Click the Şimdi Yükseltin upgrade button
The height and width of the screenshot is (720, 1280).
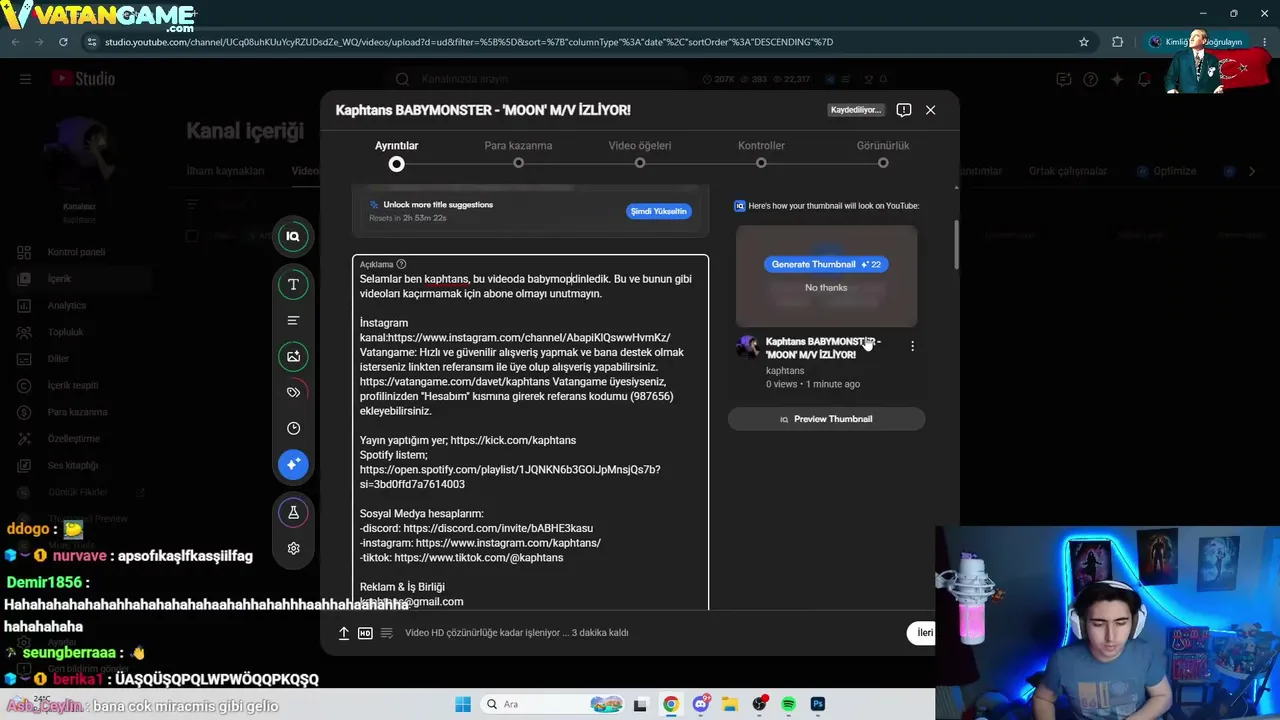point(659,211)
